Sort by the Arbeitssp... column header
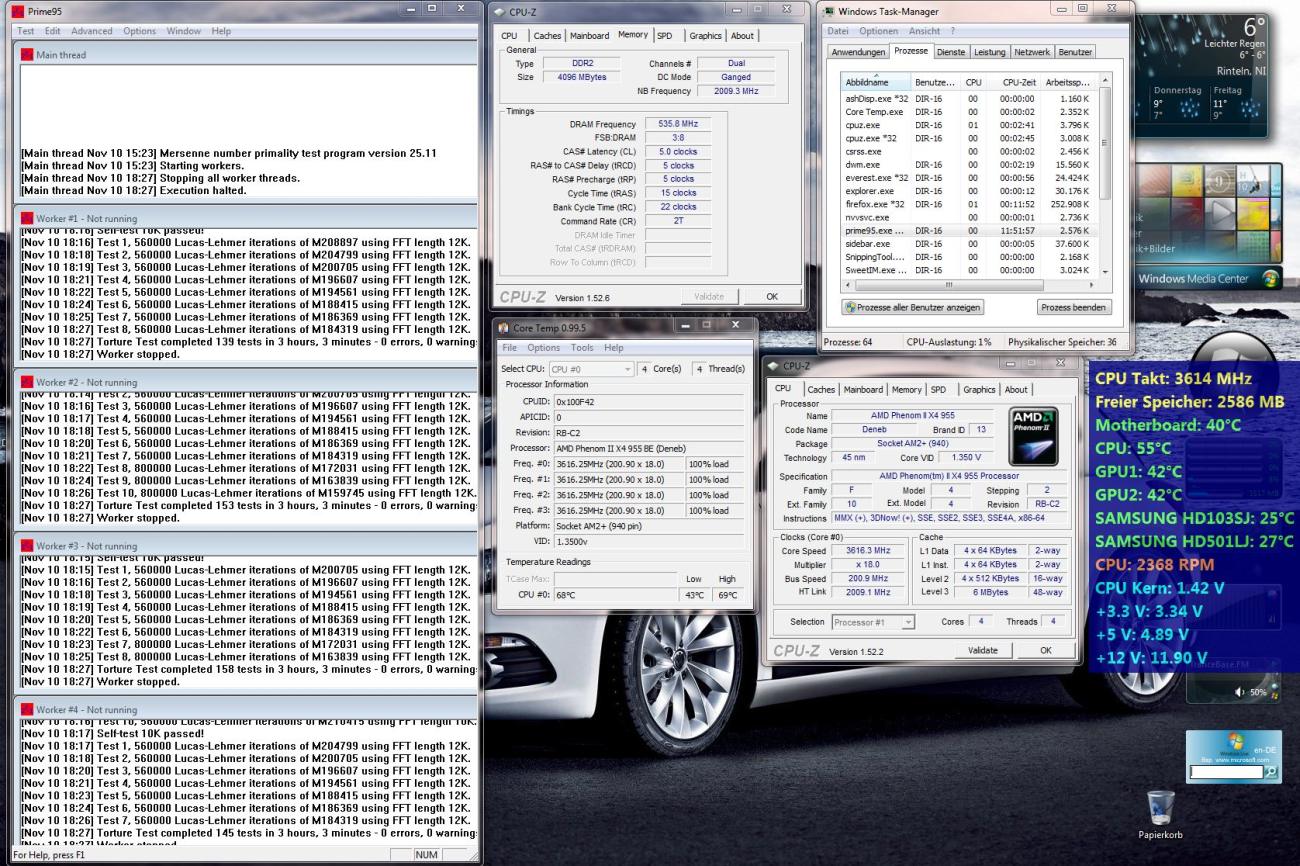Viewport: 1300px width, 866px height. tap(1070, 82)
